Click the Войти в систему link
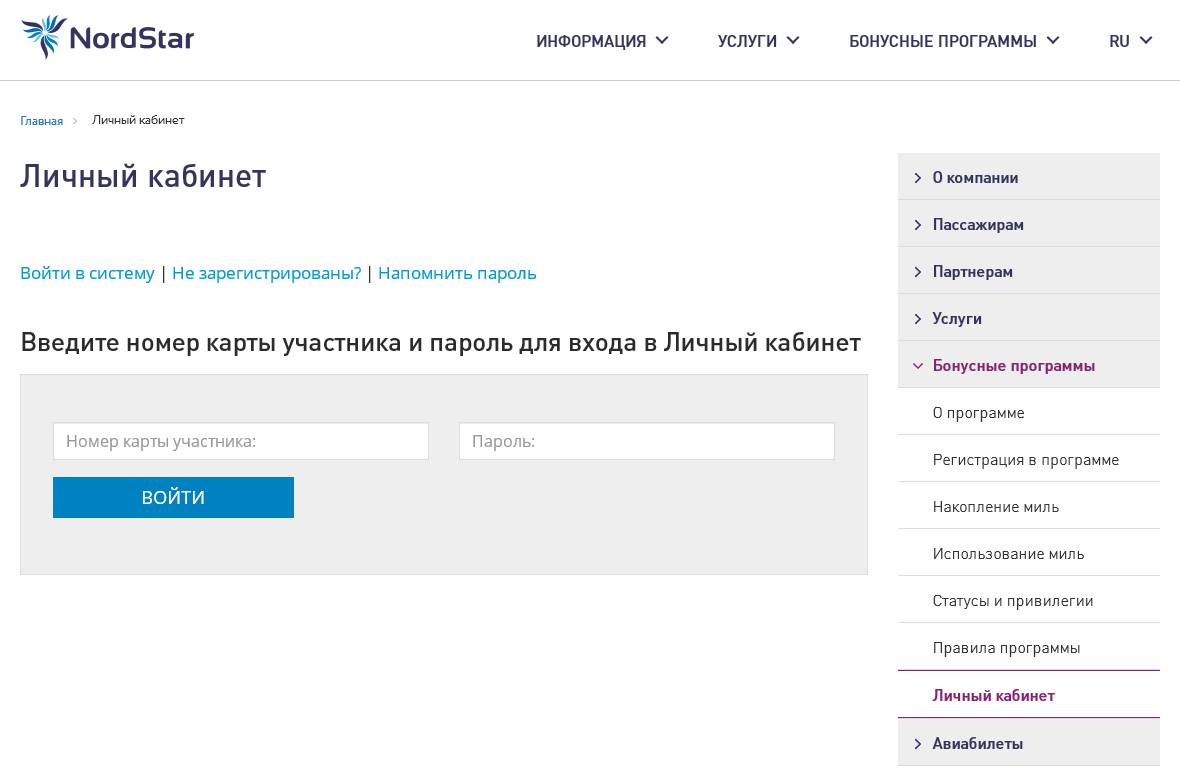 coord(87,273)
